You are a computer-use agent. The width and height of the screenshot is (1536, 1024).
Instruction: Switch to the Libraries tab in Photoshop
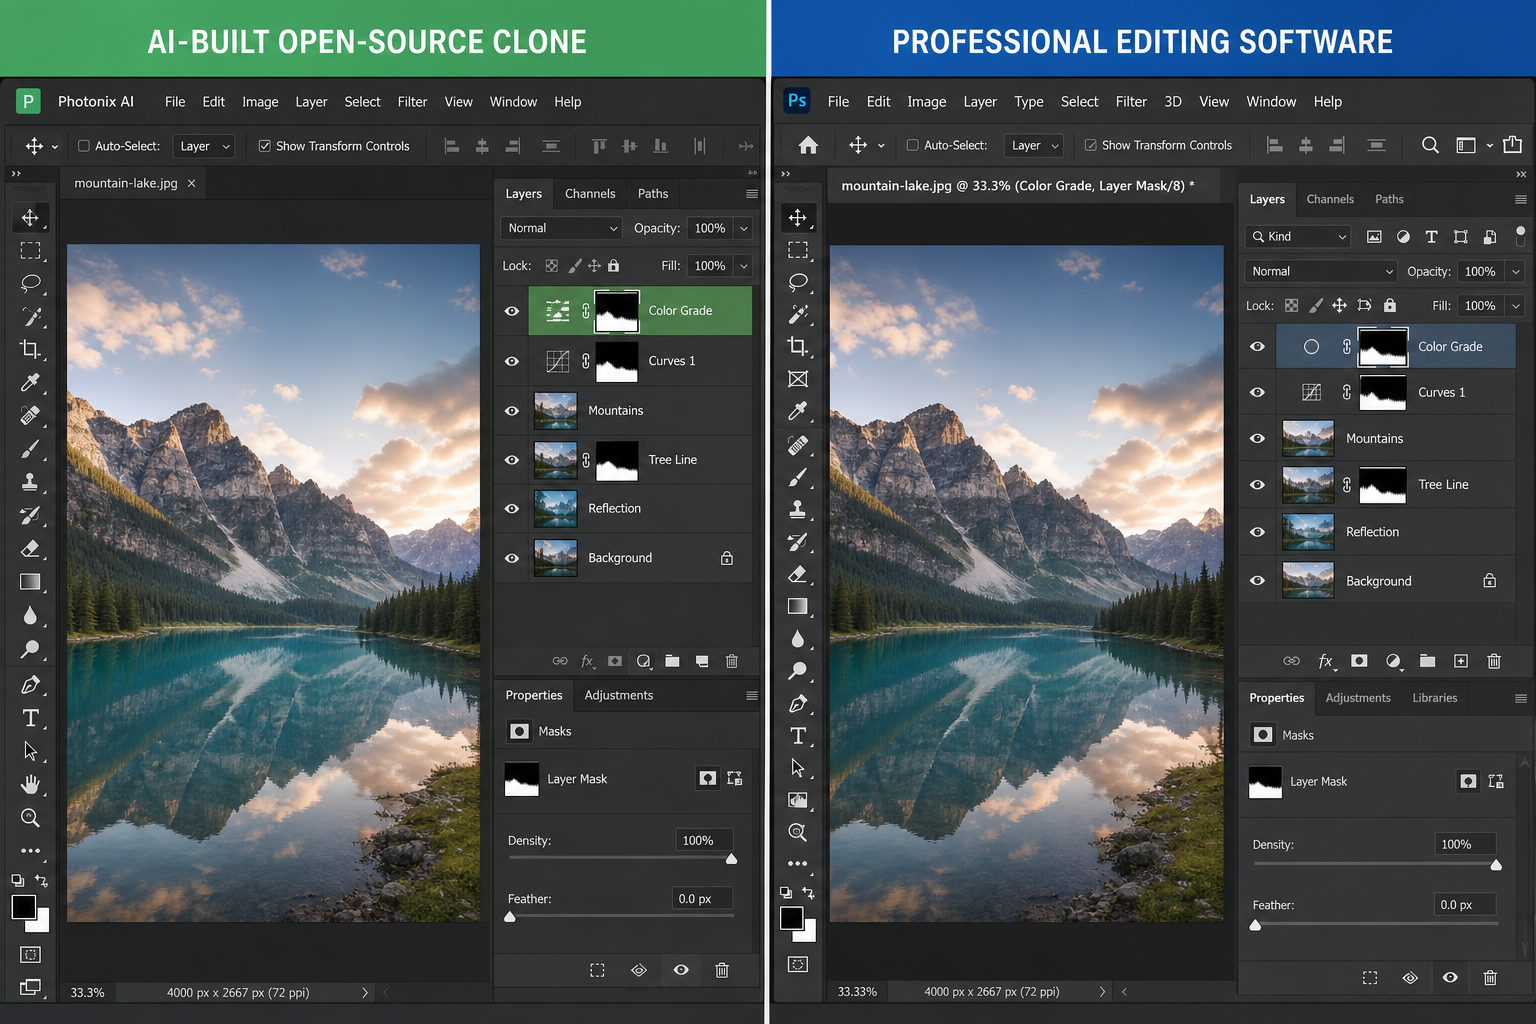1435,698
